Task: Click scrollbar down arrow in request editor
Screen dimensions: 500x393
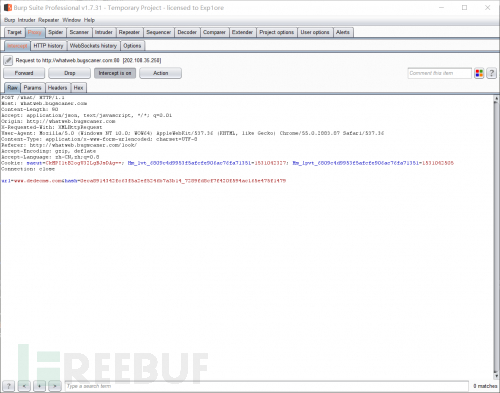Action: point(496,376)
